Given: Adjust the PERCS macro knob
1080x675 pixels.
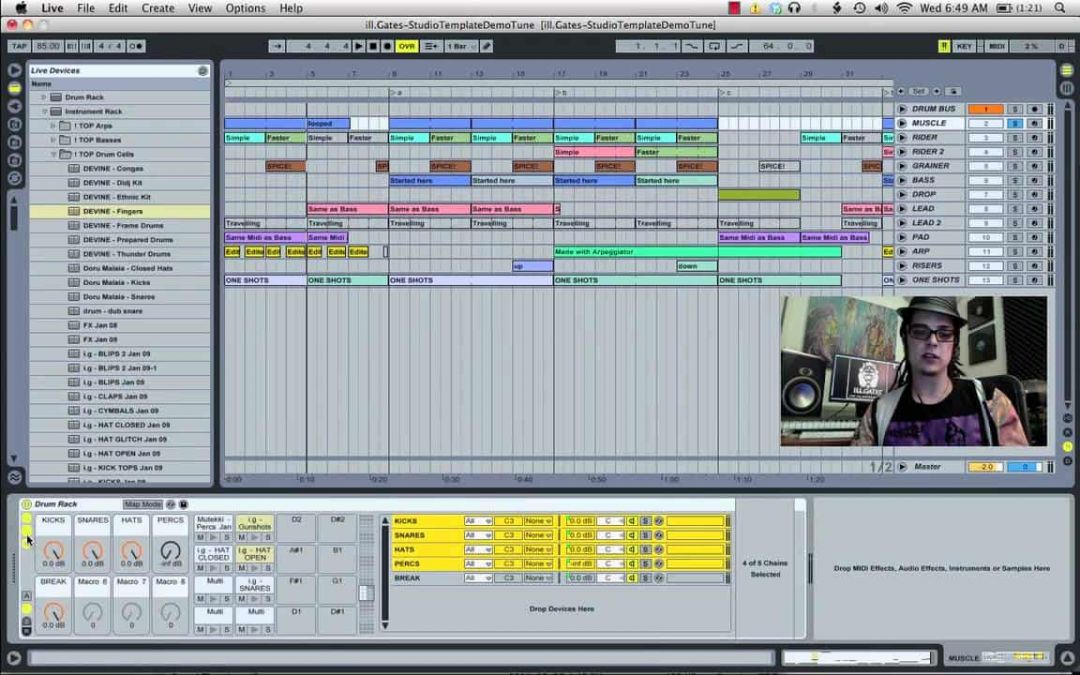Looking at the screenshot, I should click(170, 550).
